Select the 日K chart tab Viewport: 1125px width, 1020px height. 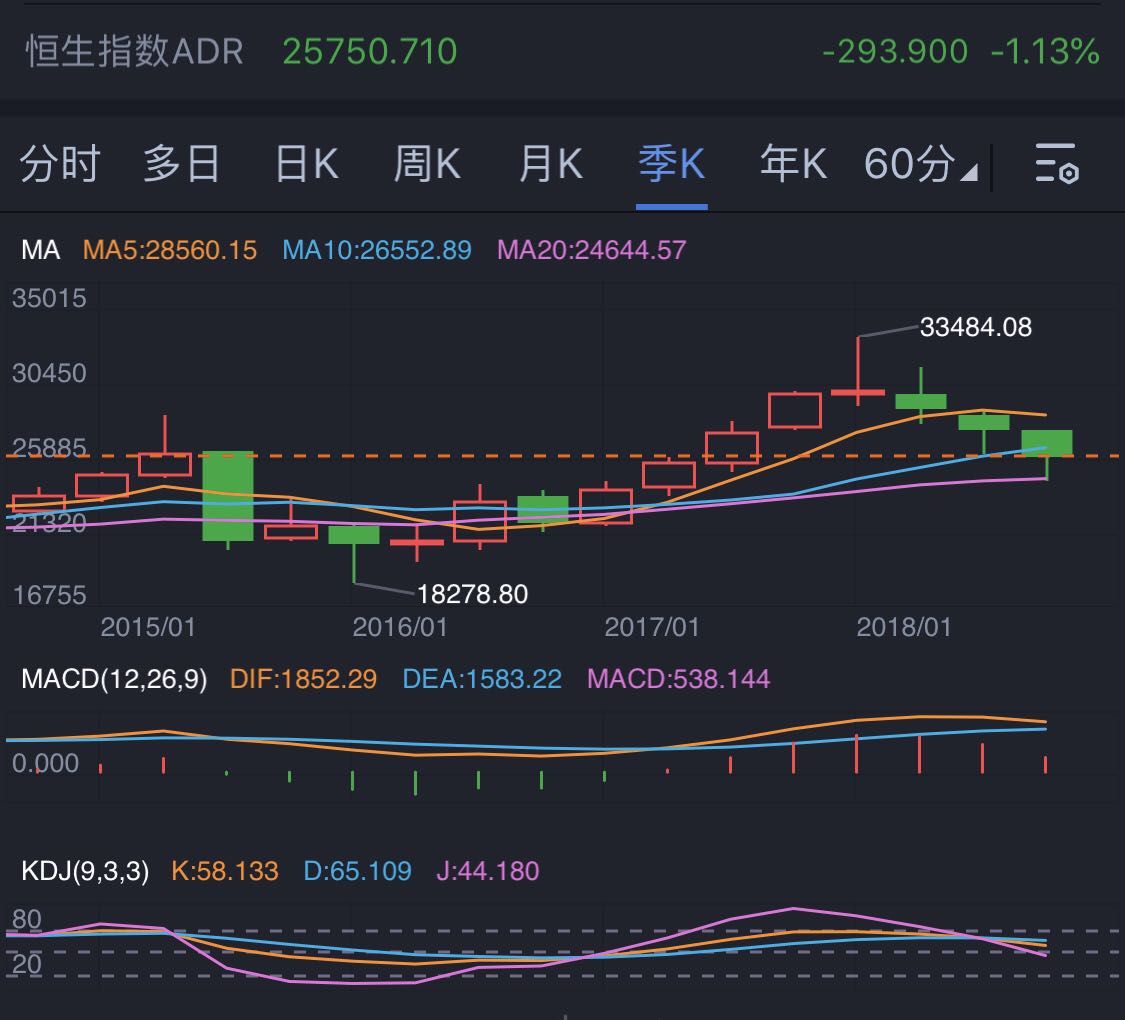click(307, 164)
